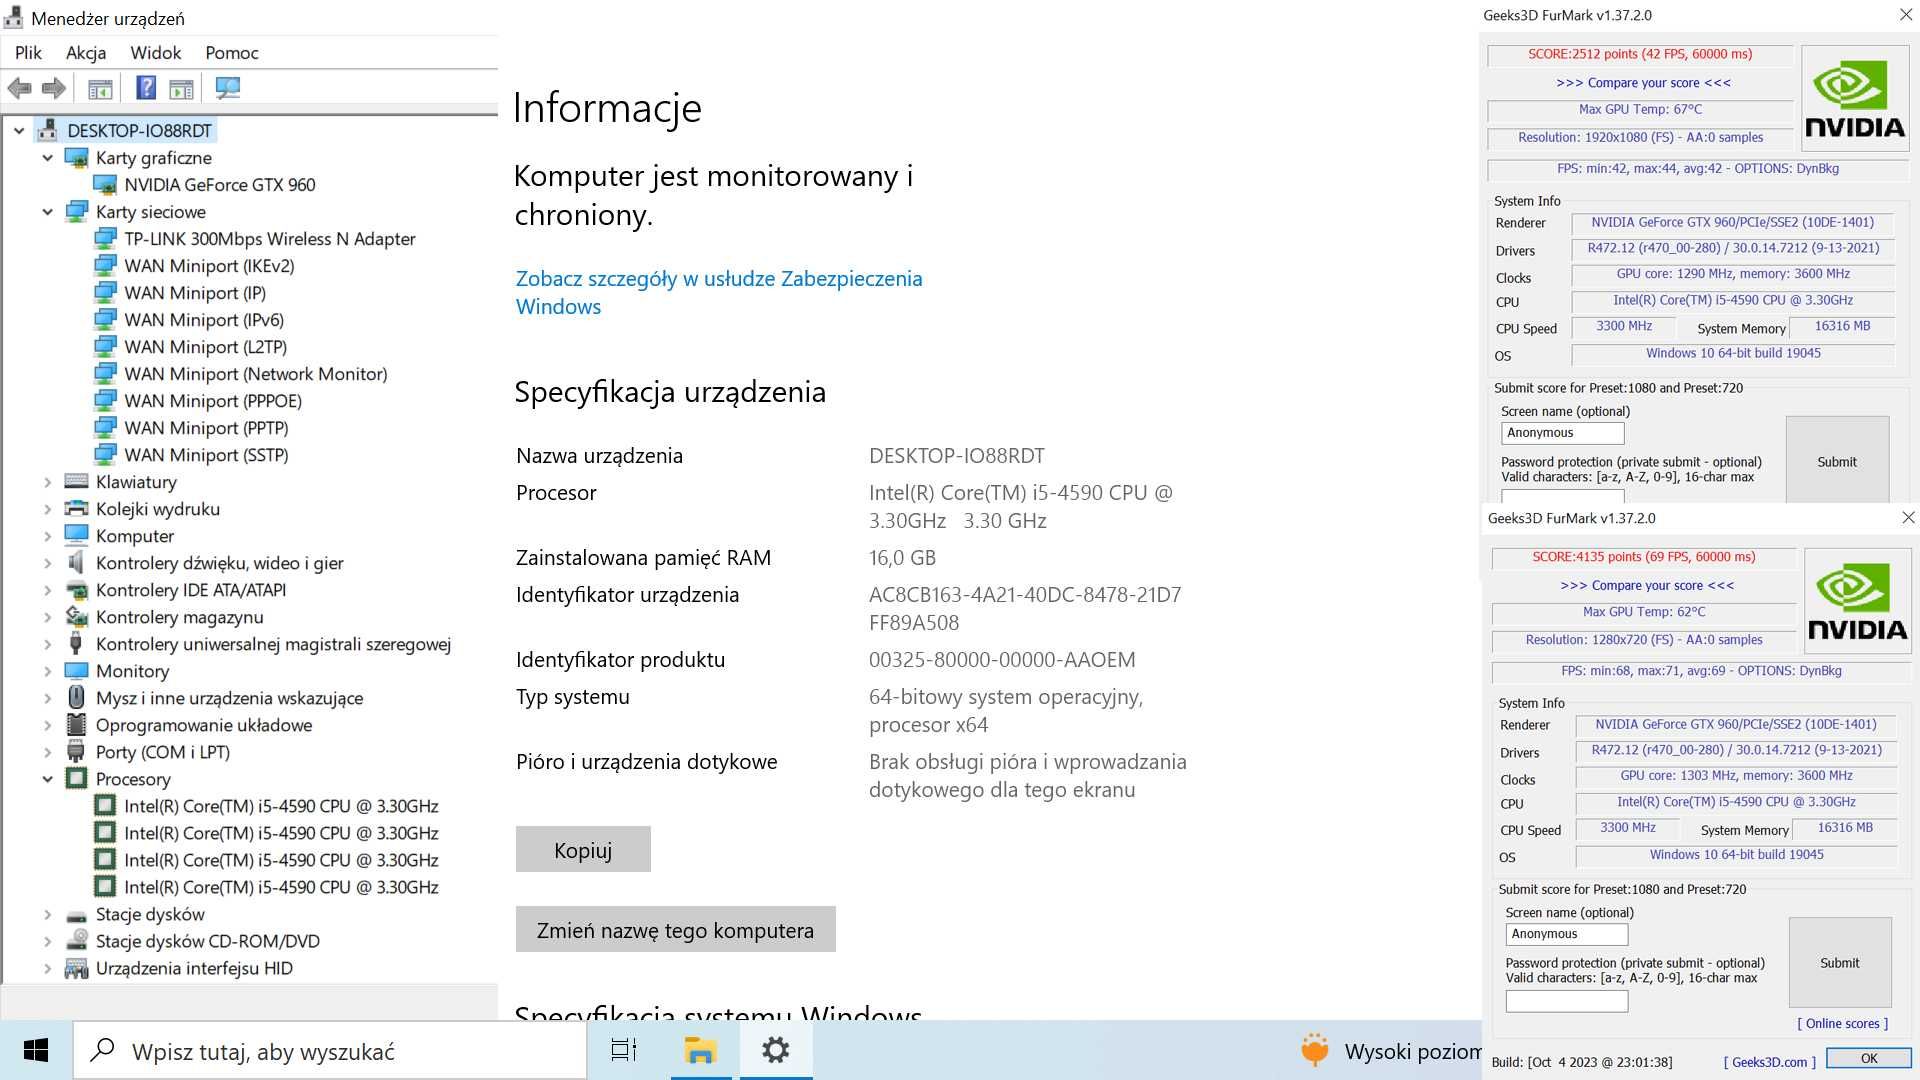
Task: Click the Porty (COM i LPT) icon
Action: click(76, 752)
